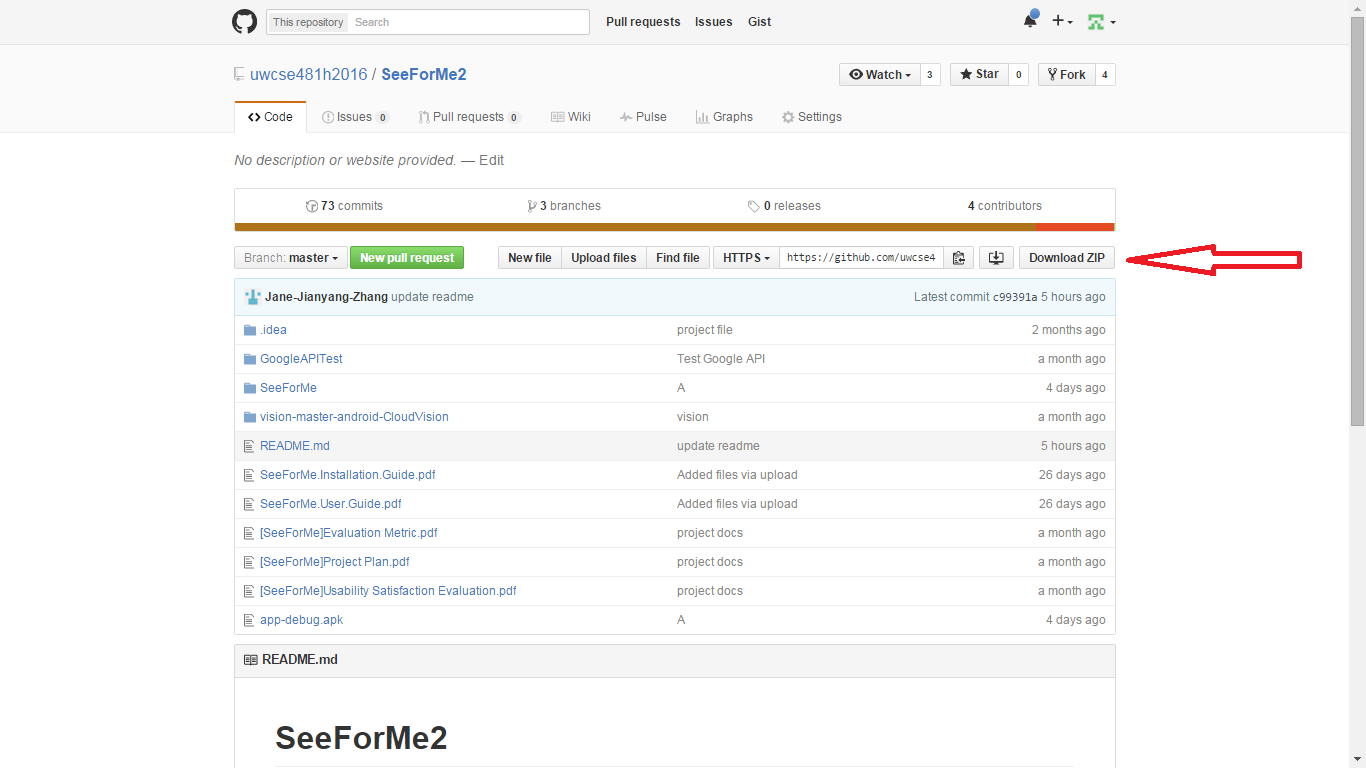Click the GoogleAPITest folder icon
The height and width of the screenshot is (768, 1366).
pyautogui.click(x=250, y=359)
